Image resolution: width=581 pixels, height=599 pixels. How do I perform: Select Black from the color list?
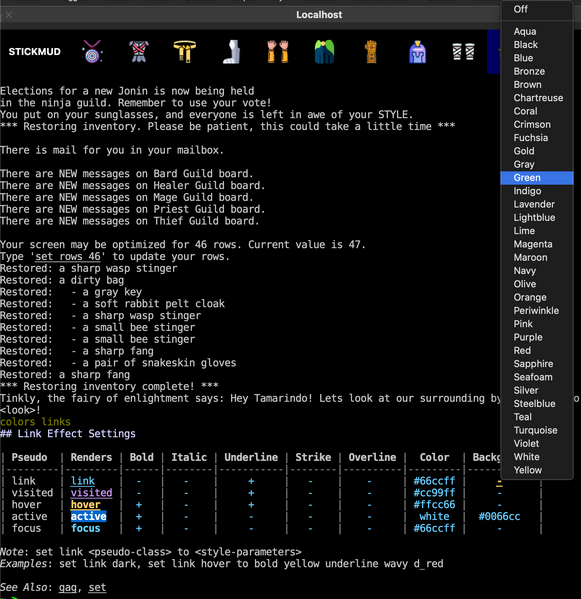[x=537, y=45]
